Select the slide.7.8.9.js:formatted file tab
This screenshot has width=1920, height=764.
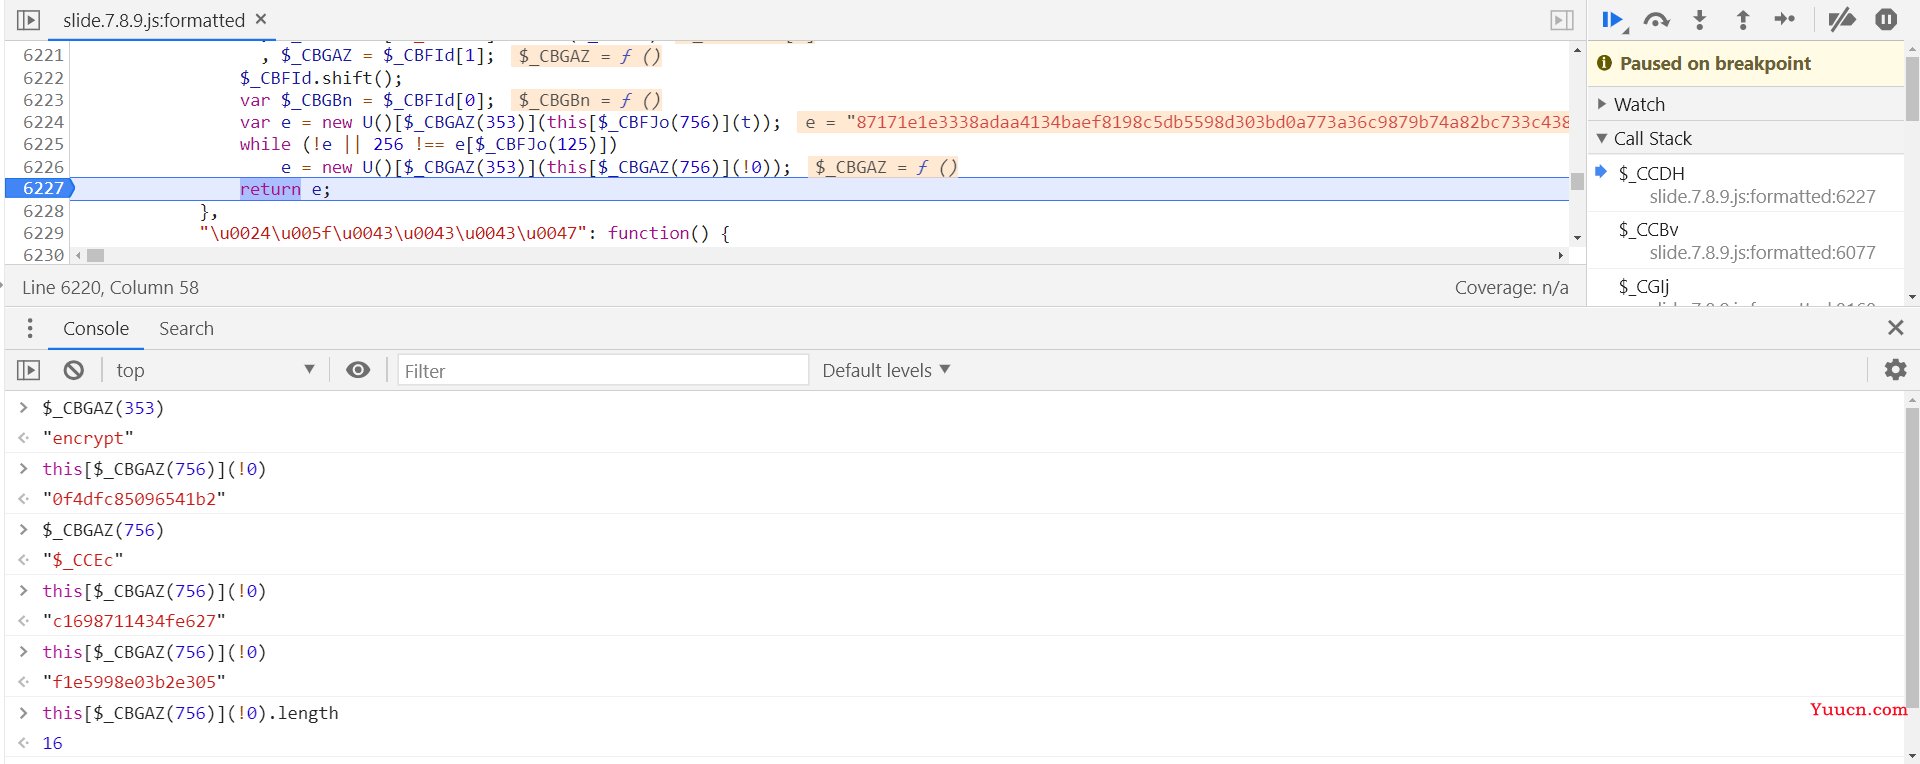[153, 20]
